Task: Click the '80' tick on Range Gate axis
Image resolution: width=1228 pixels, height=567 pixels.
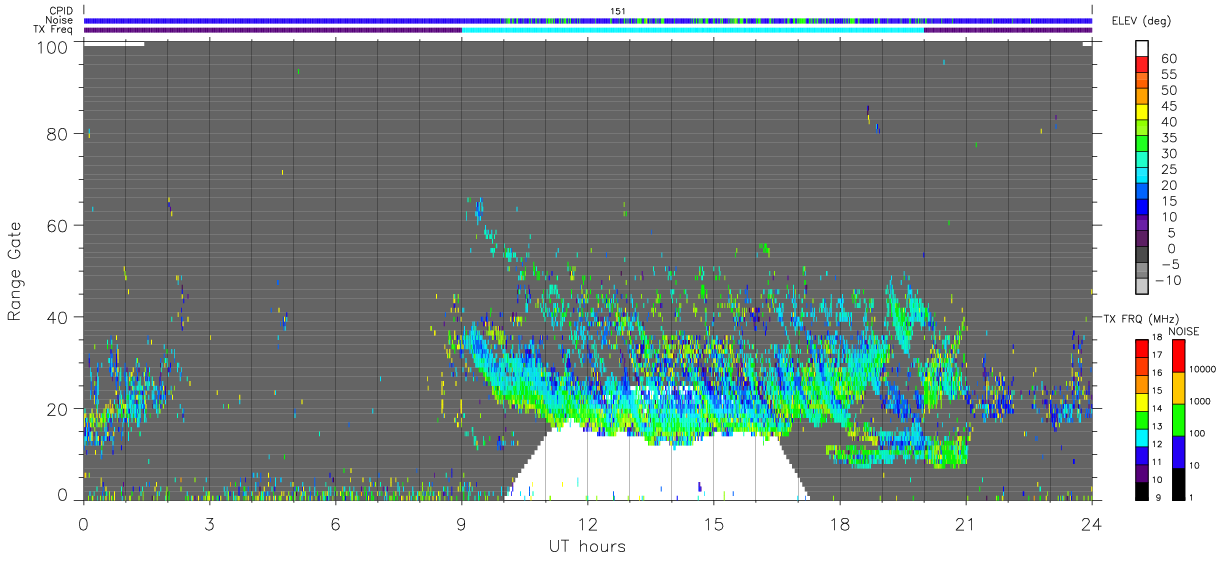Action: pos(57,134)
